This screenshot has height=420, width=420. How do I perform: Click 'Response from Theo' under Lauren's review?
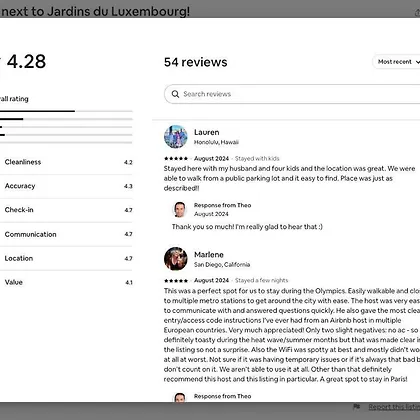(x=222, y=205)
